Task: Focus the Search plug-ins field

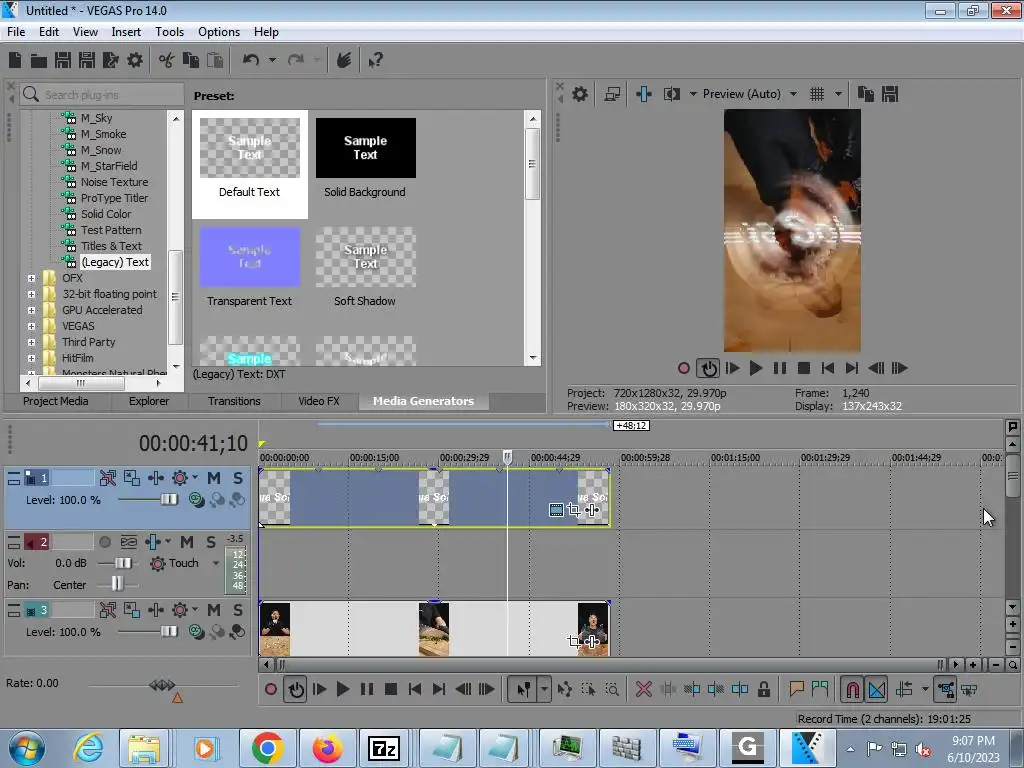Action: coord(102,95)
